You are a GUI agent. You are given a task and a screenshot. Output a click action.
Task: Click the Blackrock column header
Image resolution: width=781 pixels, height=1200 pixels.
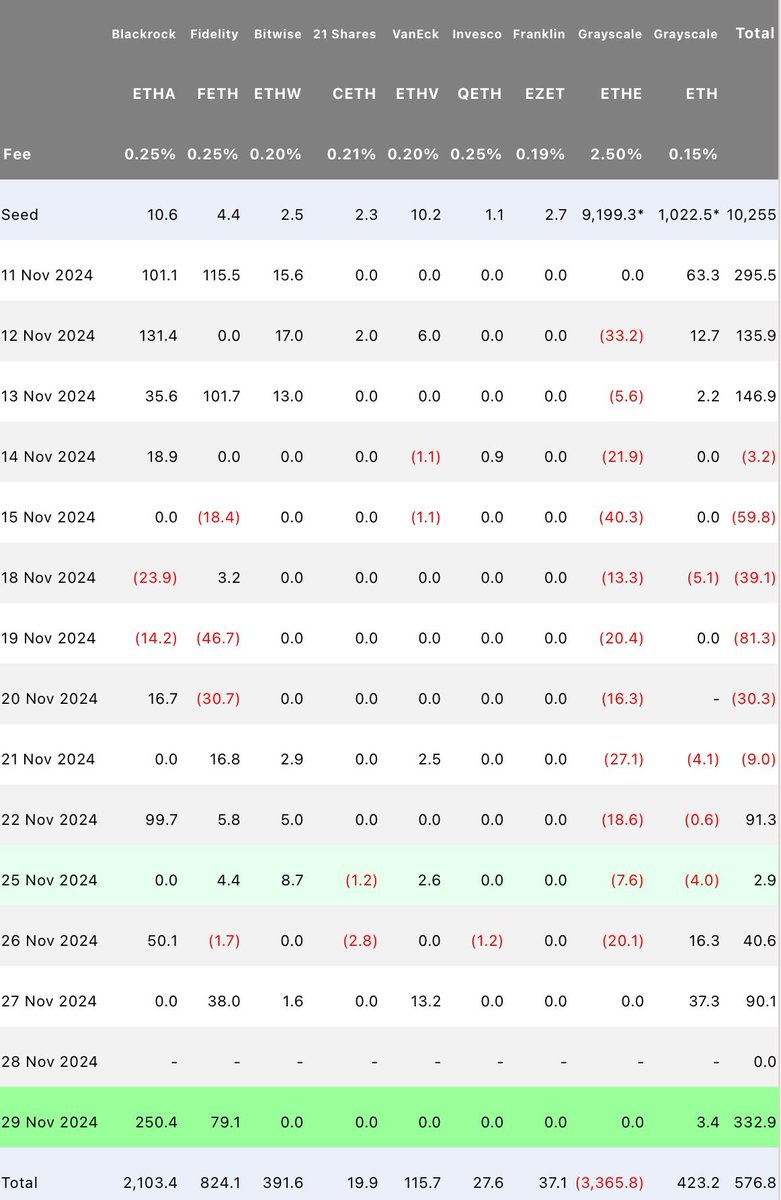point(144,34)
